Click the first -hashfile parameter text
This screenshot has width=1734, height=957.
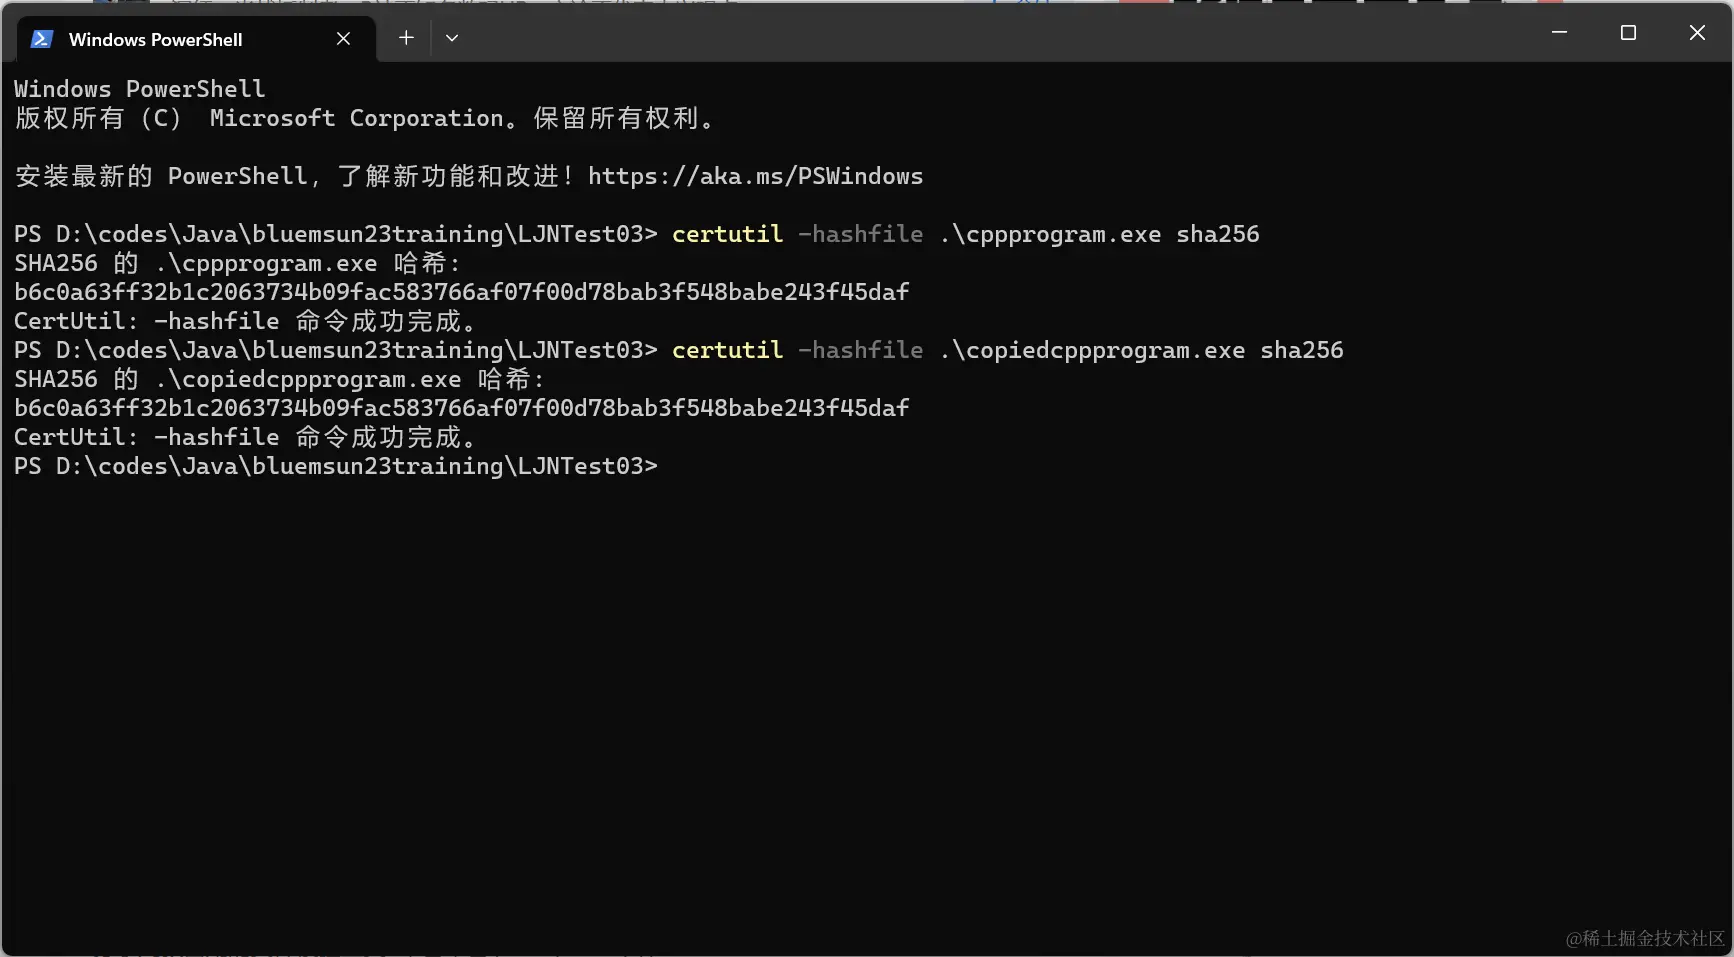tap(860, 234)
